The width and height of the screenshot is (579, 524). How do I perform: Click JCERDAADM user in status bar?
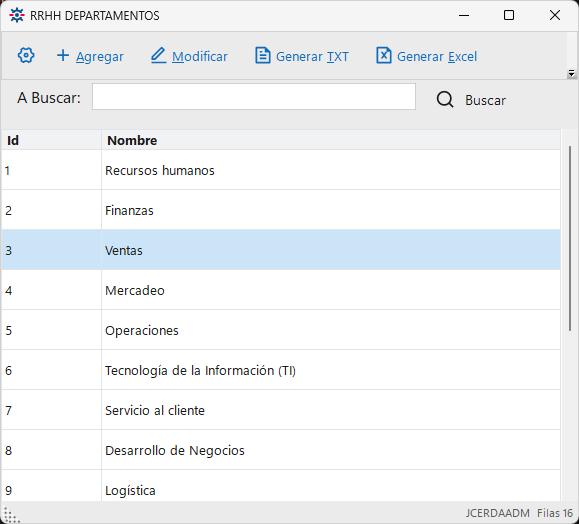coord(497,513)
